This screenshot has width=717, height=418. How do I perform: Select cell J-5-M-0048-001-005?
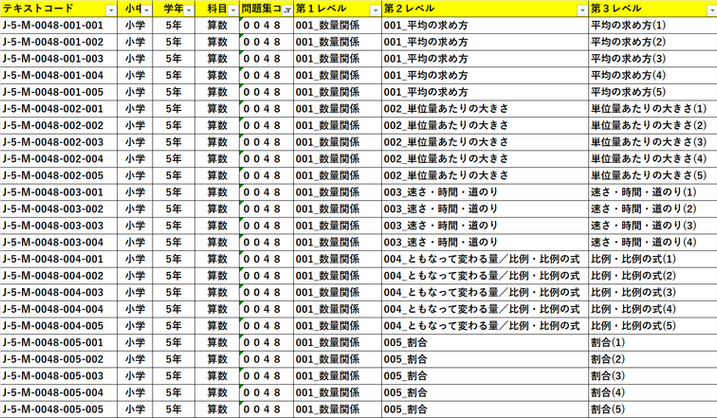59,92
